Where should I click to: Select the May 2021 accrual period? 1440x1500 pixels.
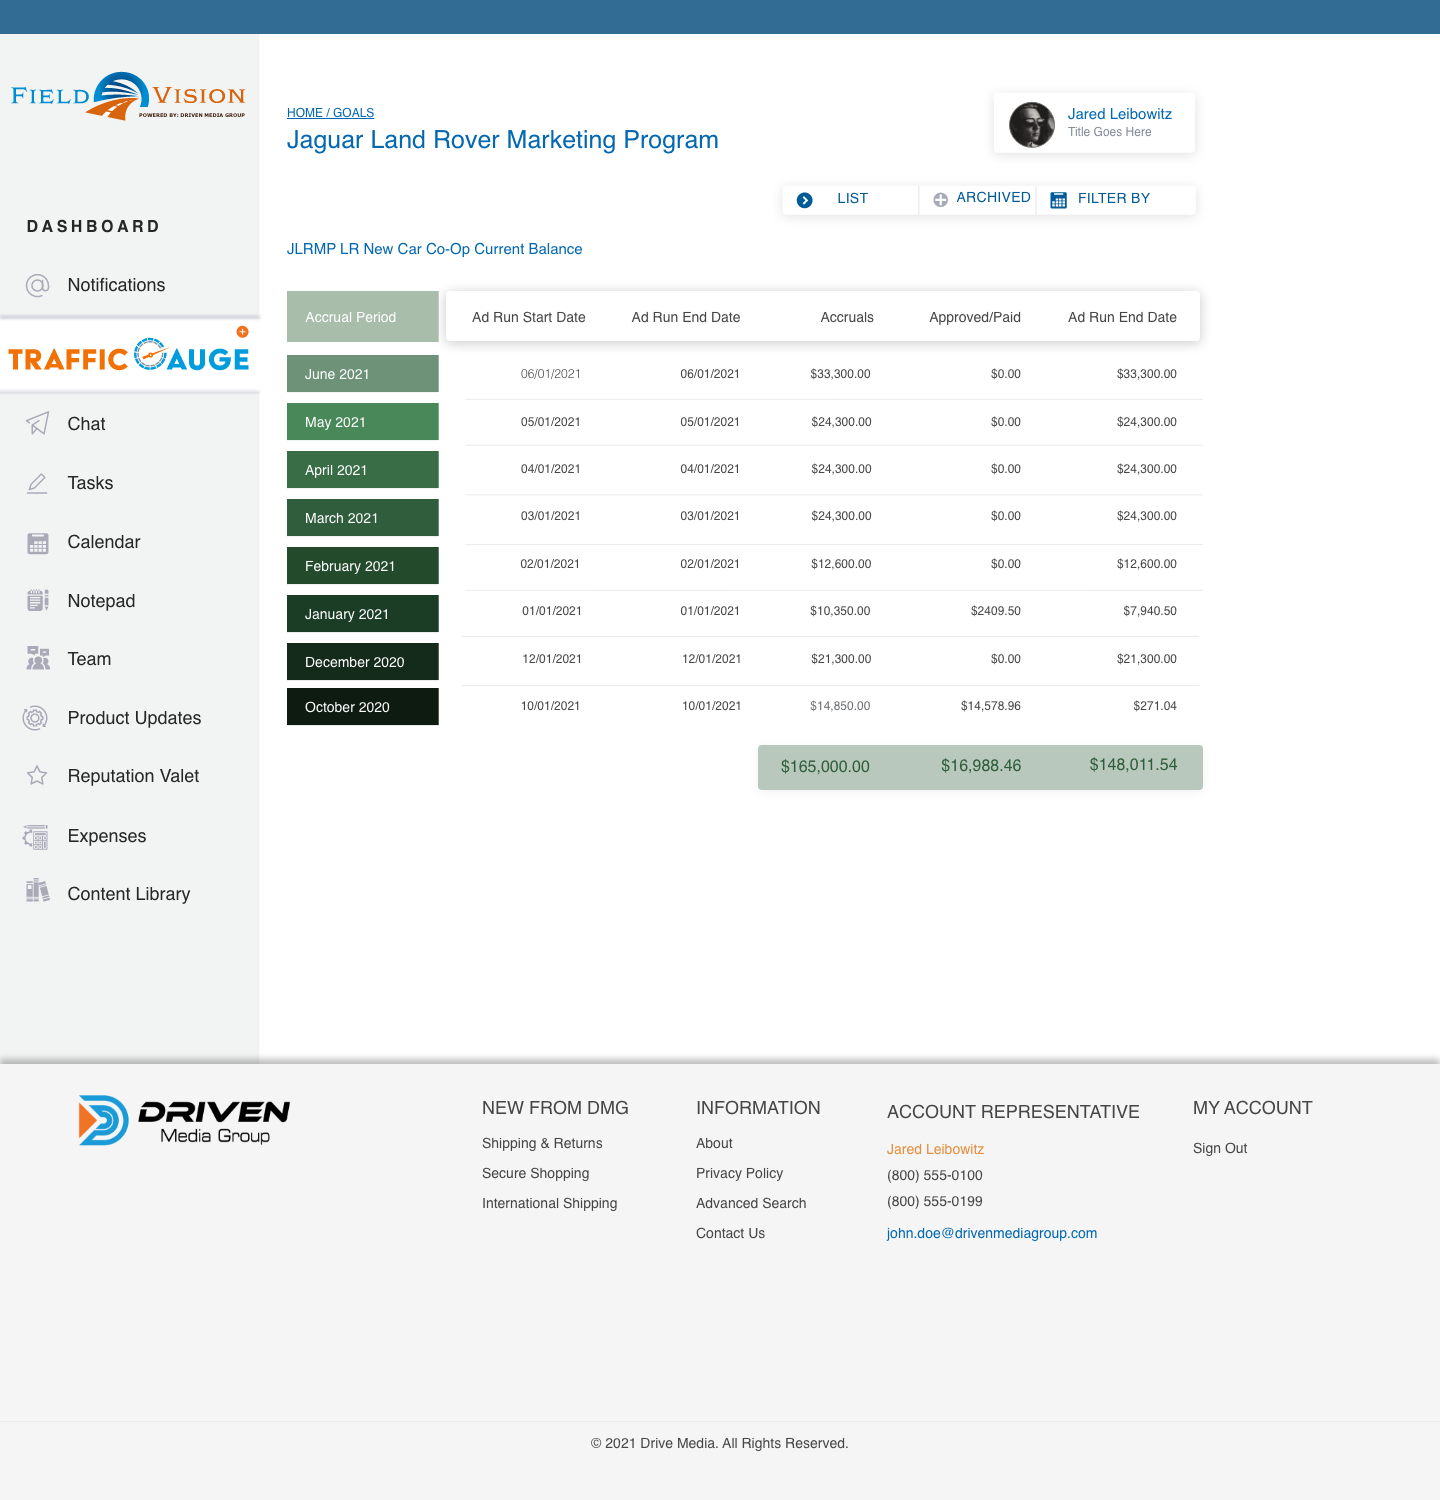363,422
